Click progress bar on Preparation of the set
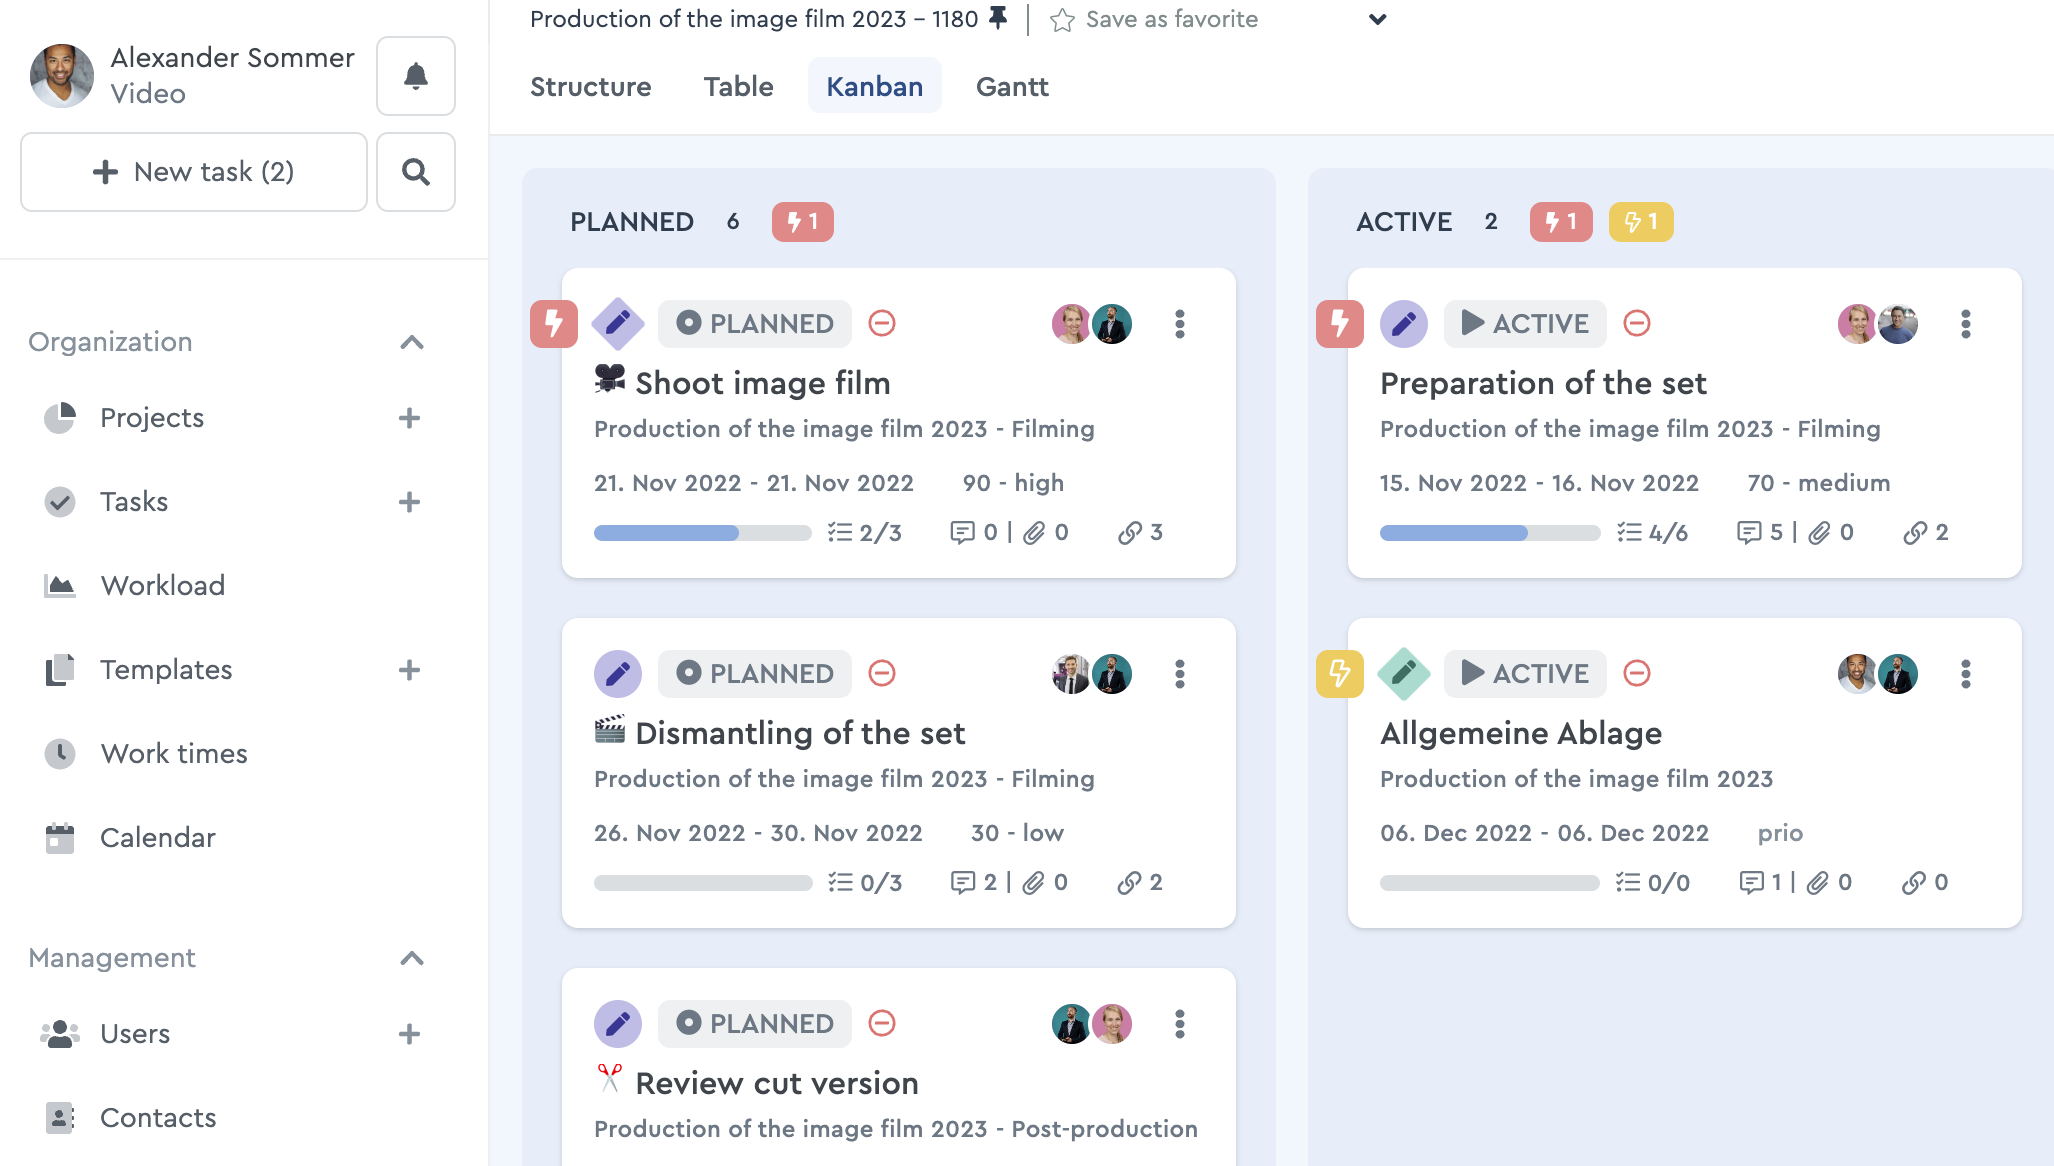This screenshot has height=1166, width=2054. pos(1489,533)
